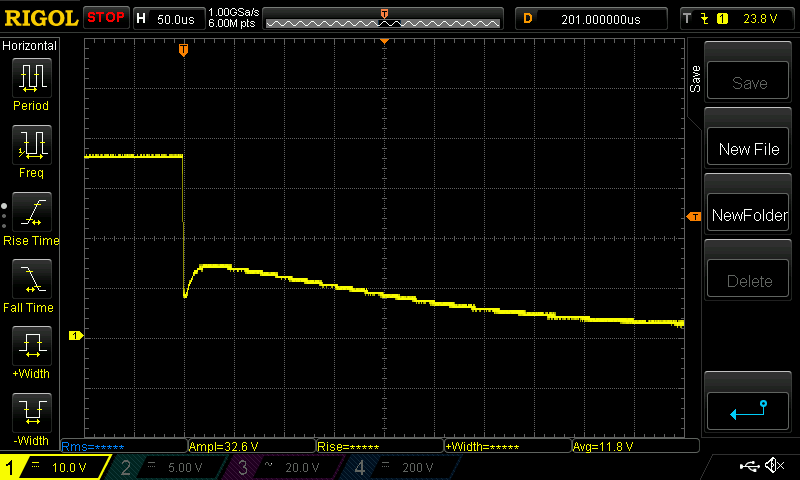Select the Period measurement icon

(31, 78)
